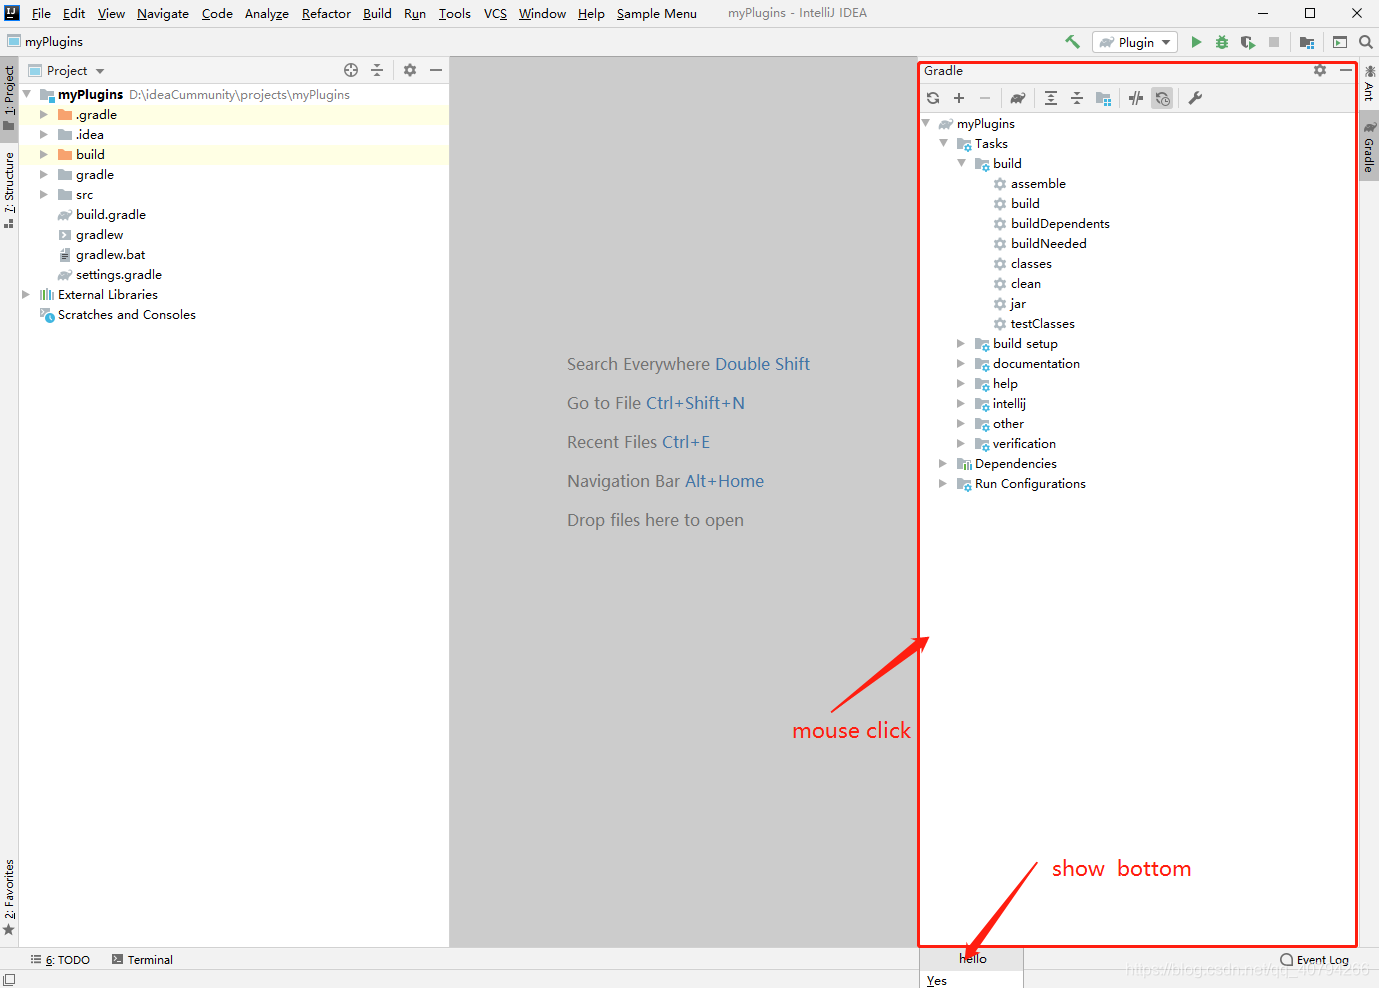Toggle Gradle offline mode
Viewport: 1379px width, 988px height.
tap(1136, 98)
